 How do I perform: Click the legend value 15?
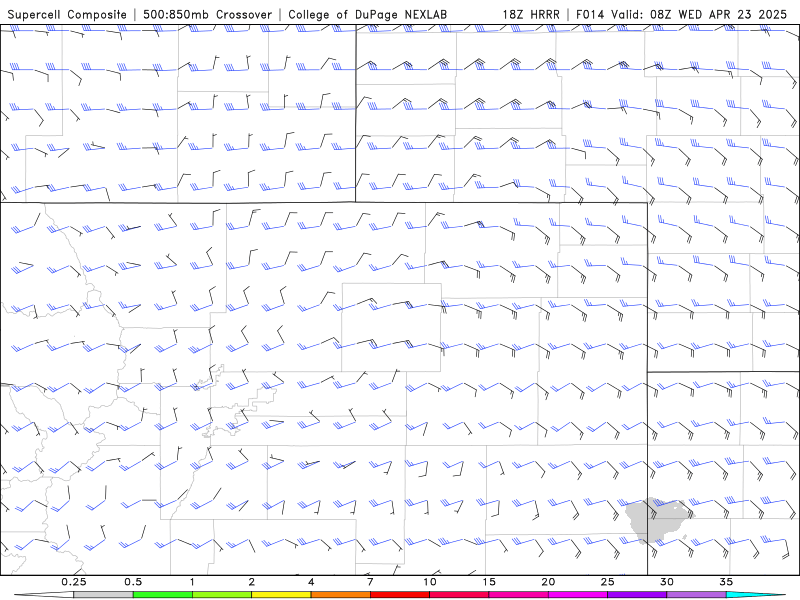pos(489,582)
